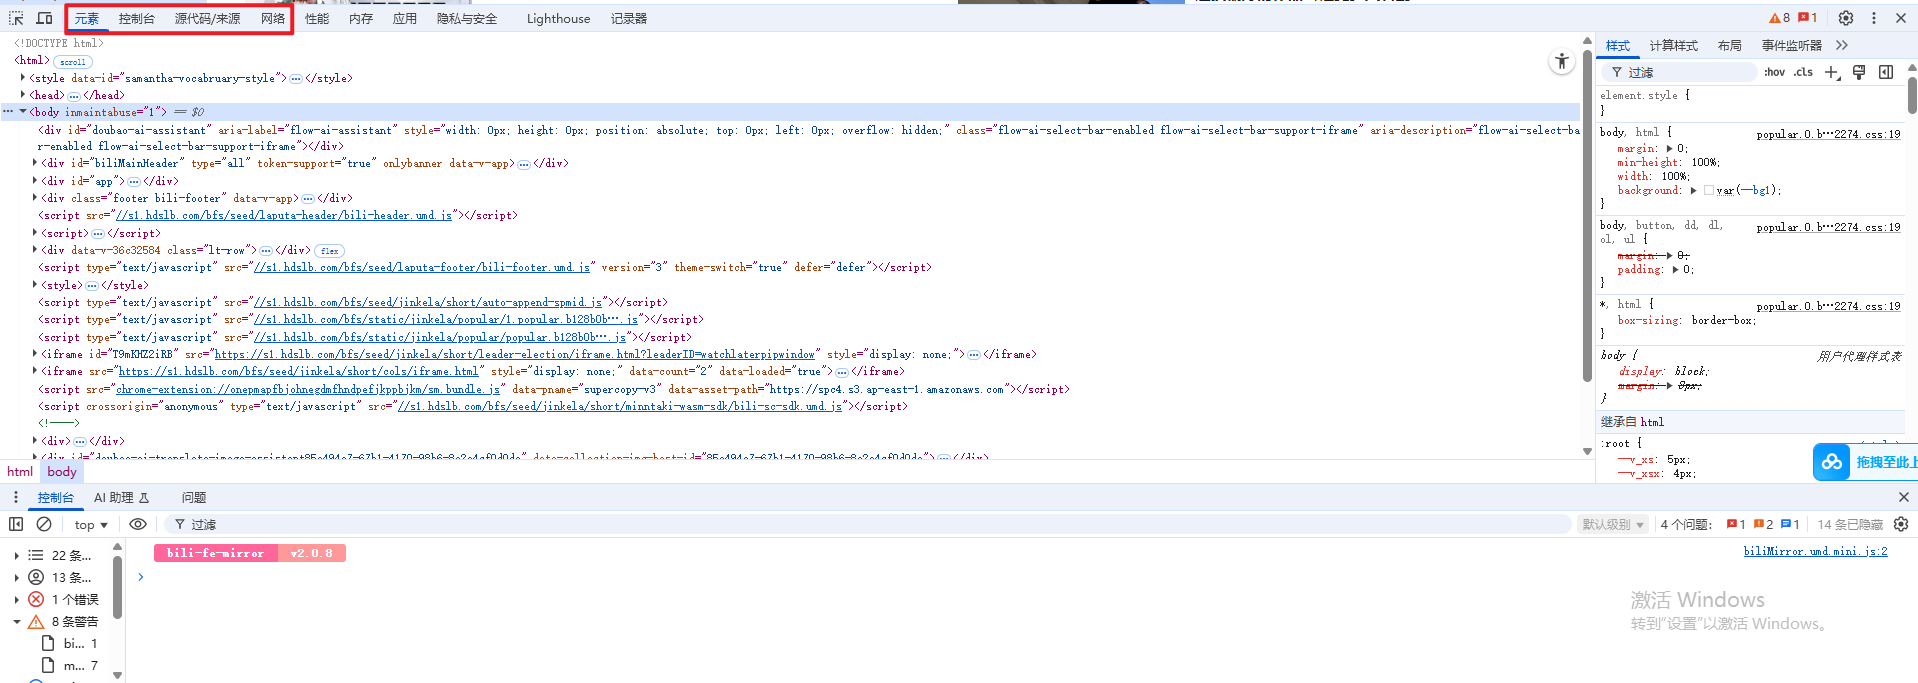Click the red 1 issue badge in console toolbar

tap(1736, 524)
